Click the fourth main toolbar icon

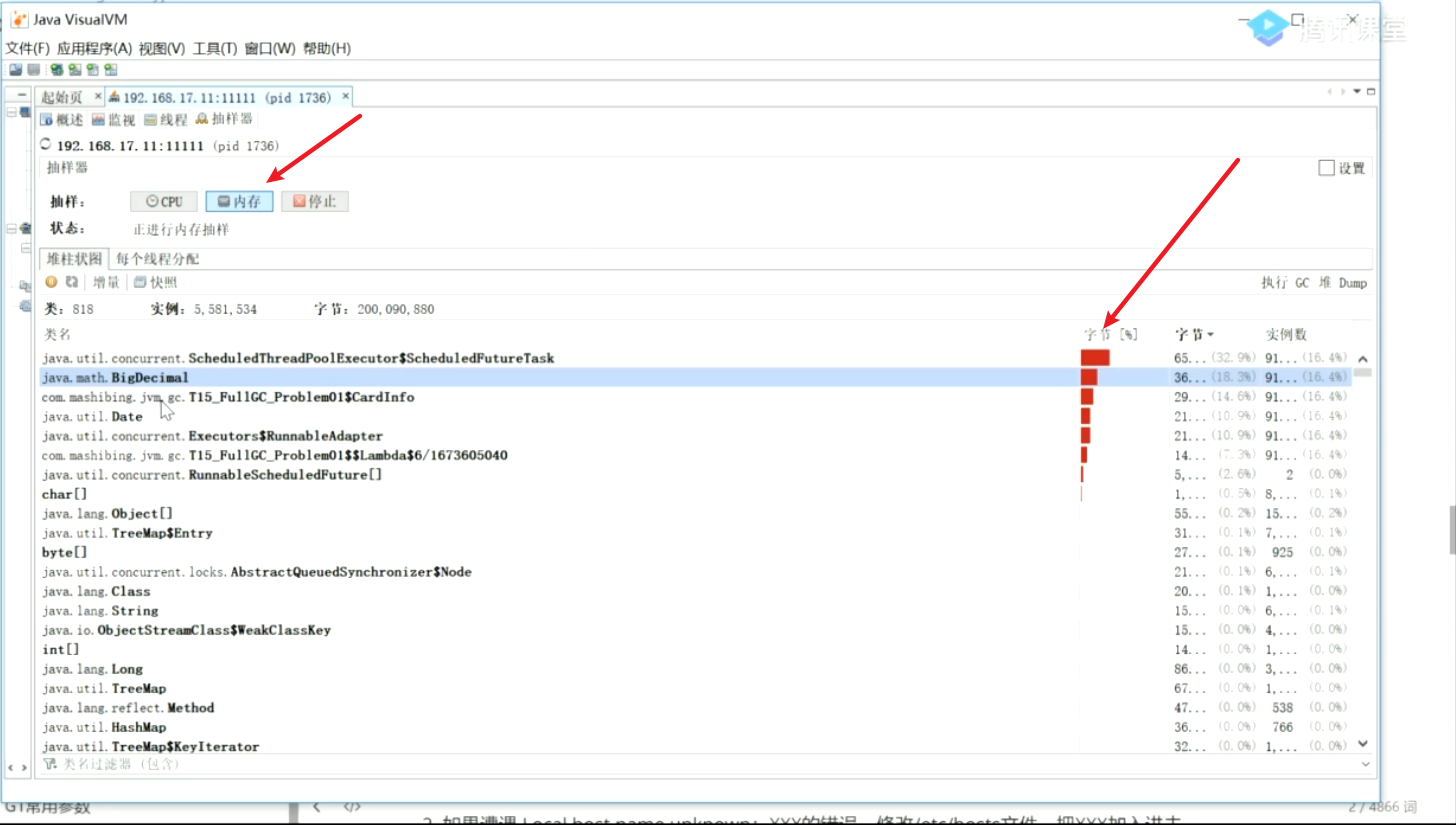pos(74,69)
